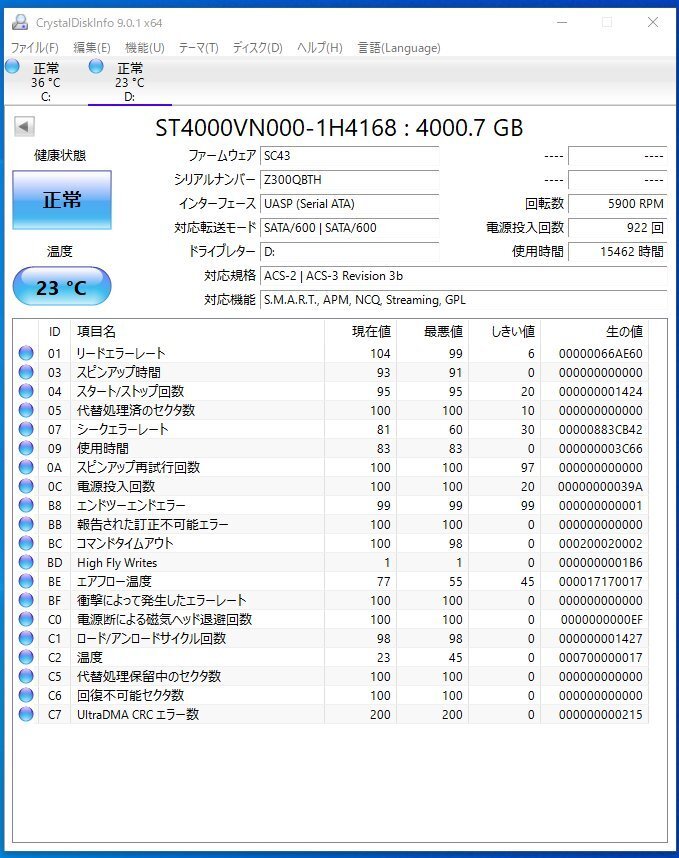Click the drive title ST4000VN000-1H4168 : 4000.7 GB
Viewport: 679px width, 858px height.
pyautogui.click(x=339, y=128)
